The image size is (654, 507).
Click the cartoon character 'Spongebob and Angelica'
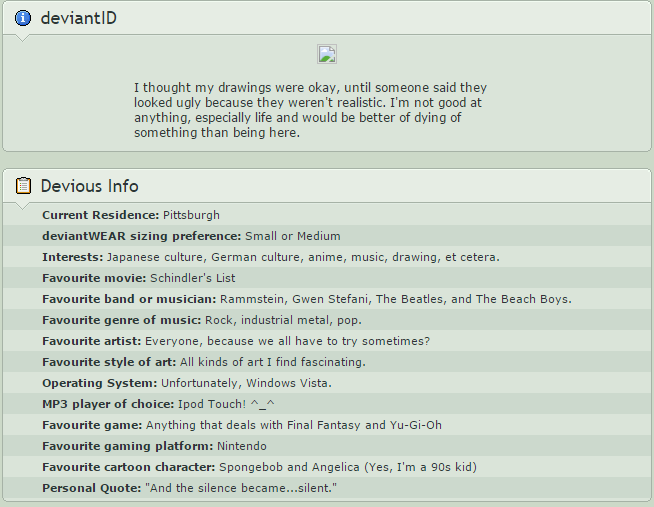click(x=289, y=467)
